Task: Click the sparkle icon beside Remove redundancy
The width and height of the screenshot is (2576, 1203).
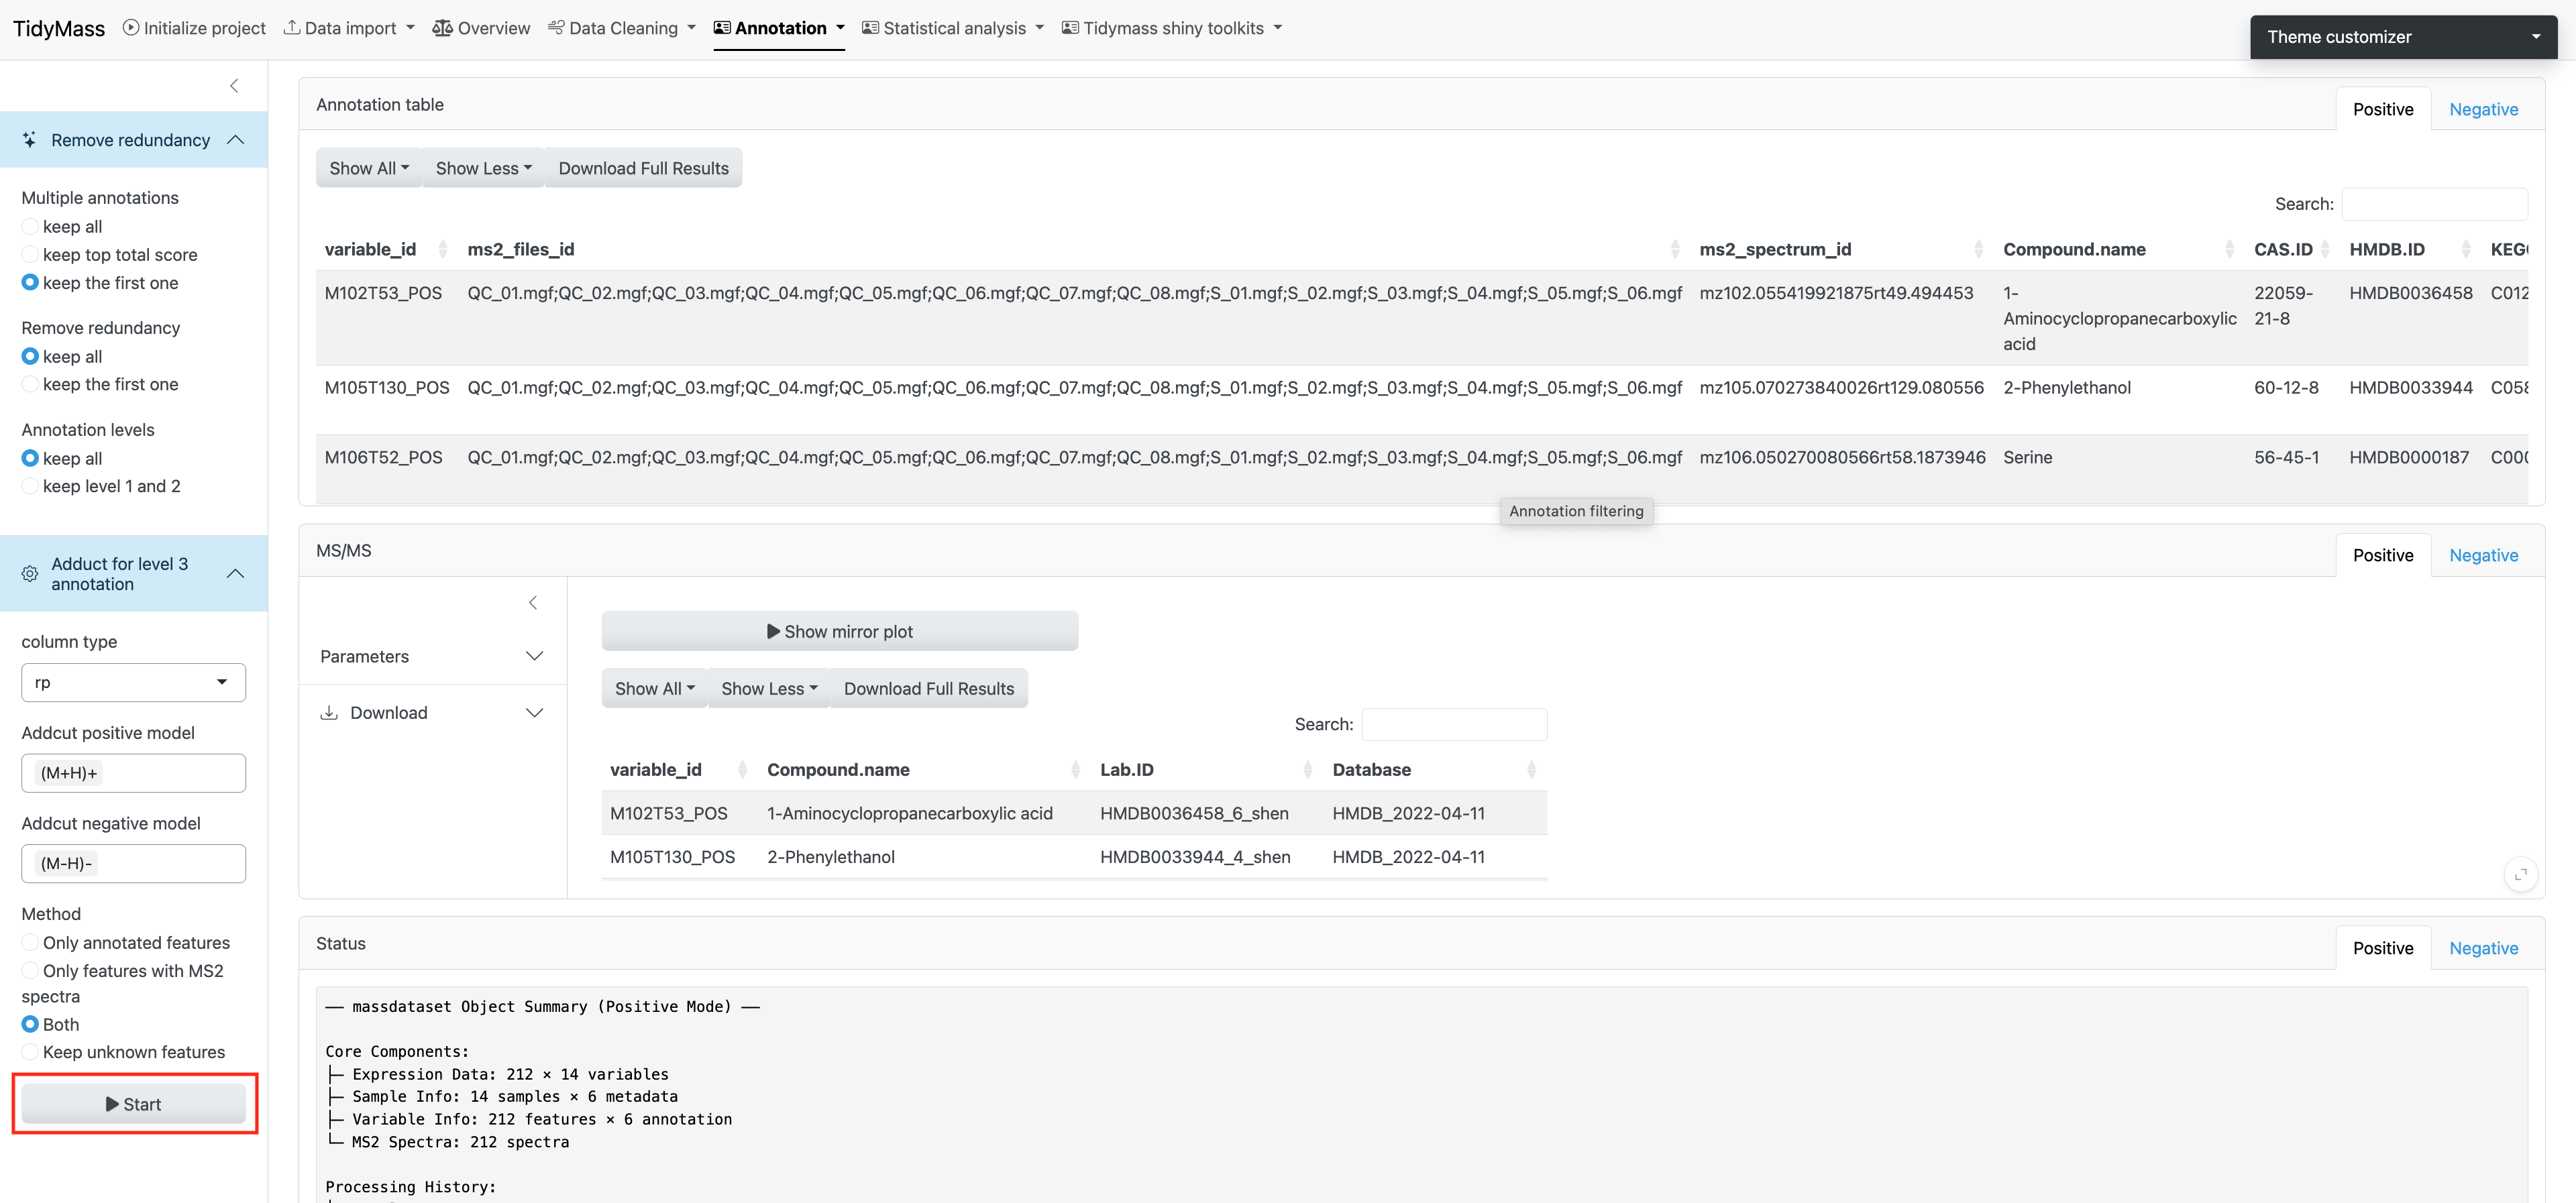Action: [30, 140]
